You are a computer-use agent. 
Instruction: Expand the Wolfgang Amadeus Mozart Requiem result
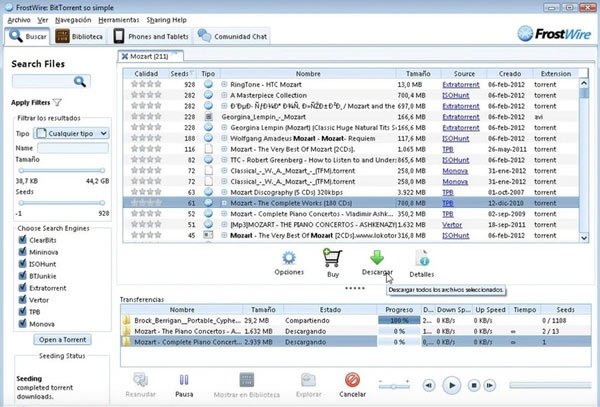click(224, 138)
